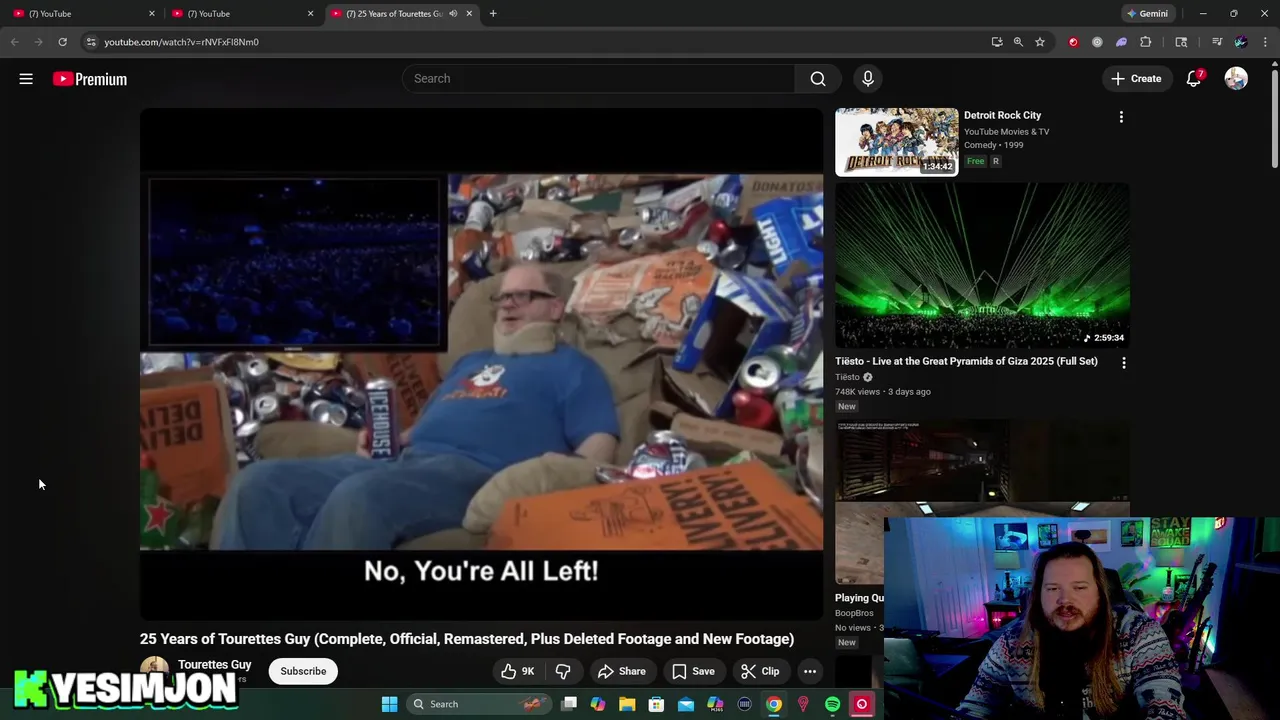Subscribe to the Tourettes Guy channel
Image resolution: width=1280 pixels, height=720 pixels.
pyautogui.click(x=303, y=671)
